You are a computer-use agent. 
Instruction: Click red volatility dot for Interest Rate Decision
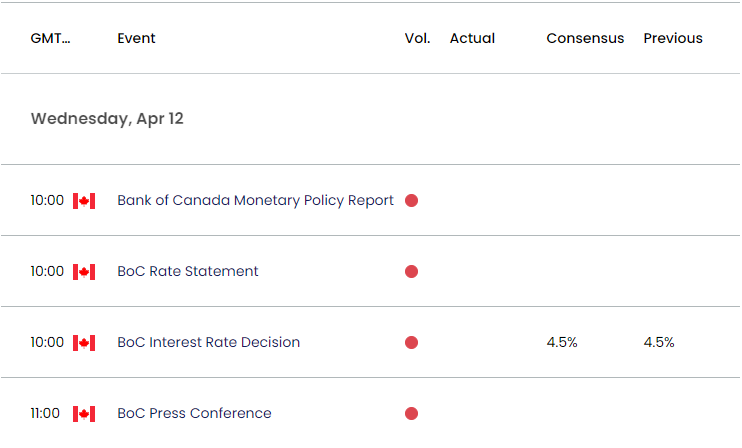pyautogui.click(x=411, y=343)
